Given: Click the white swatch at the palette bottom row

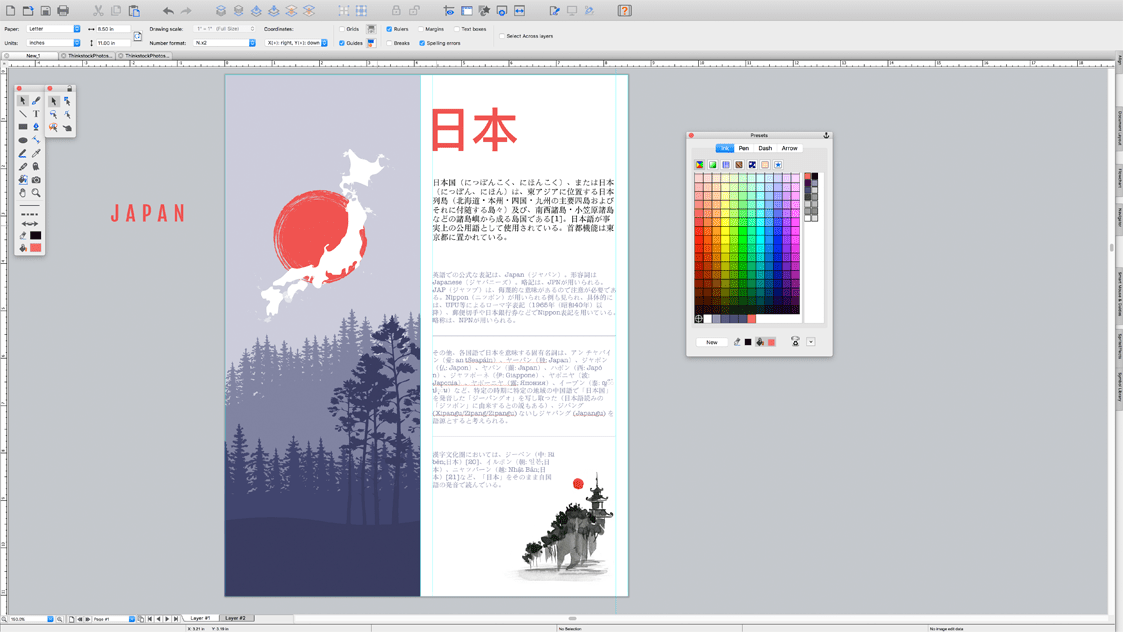Looking at the screenshot, I should click(x=708, y=319).
